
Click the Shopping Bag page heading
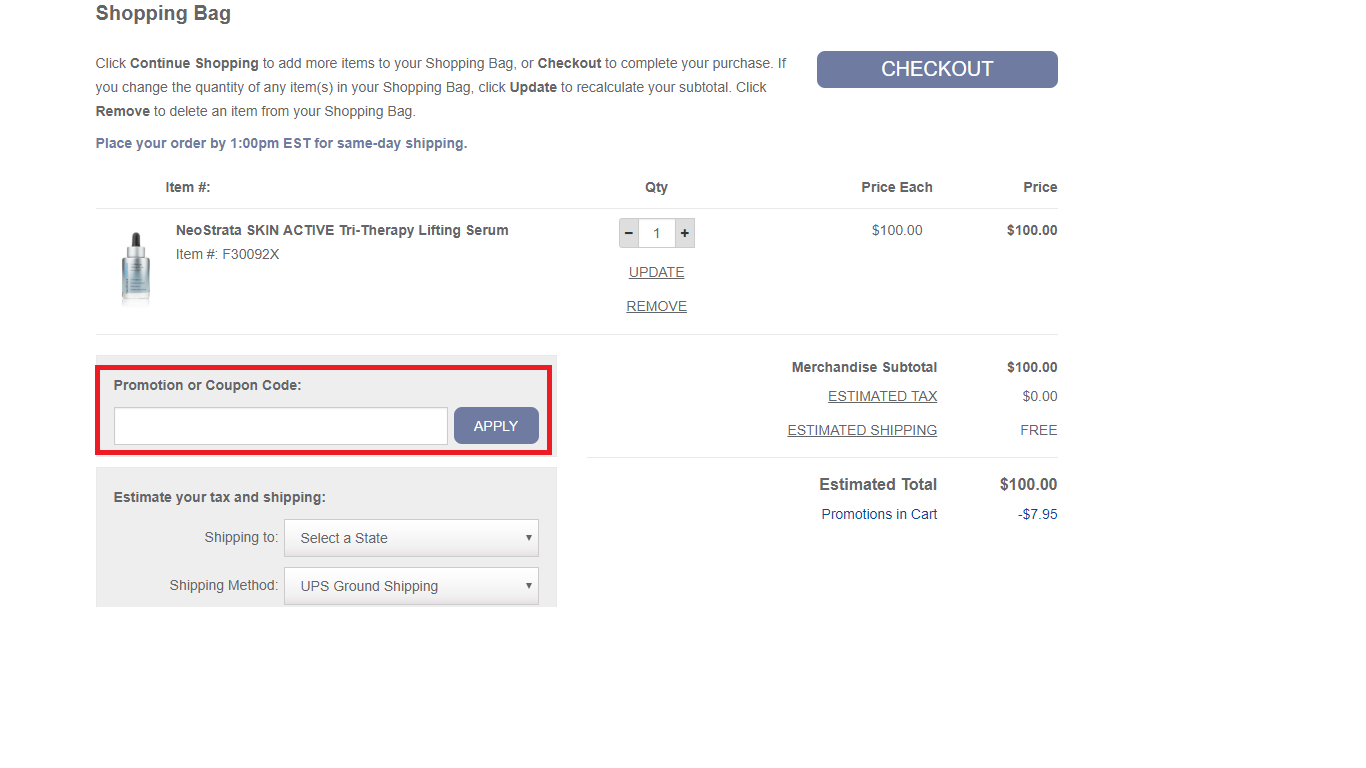coord(163,13)
